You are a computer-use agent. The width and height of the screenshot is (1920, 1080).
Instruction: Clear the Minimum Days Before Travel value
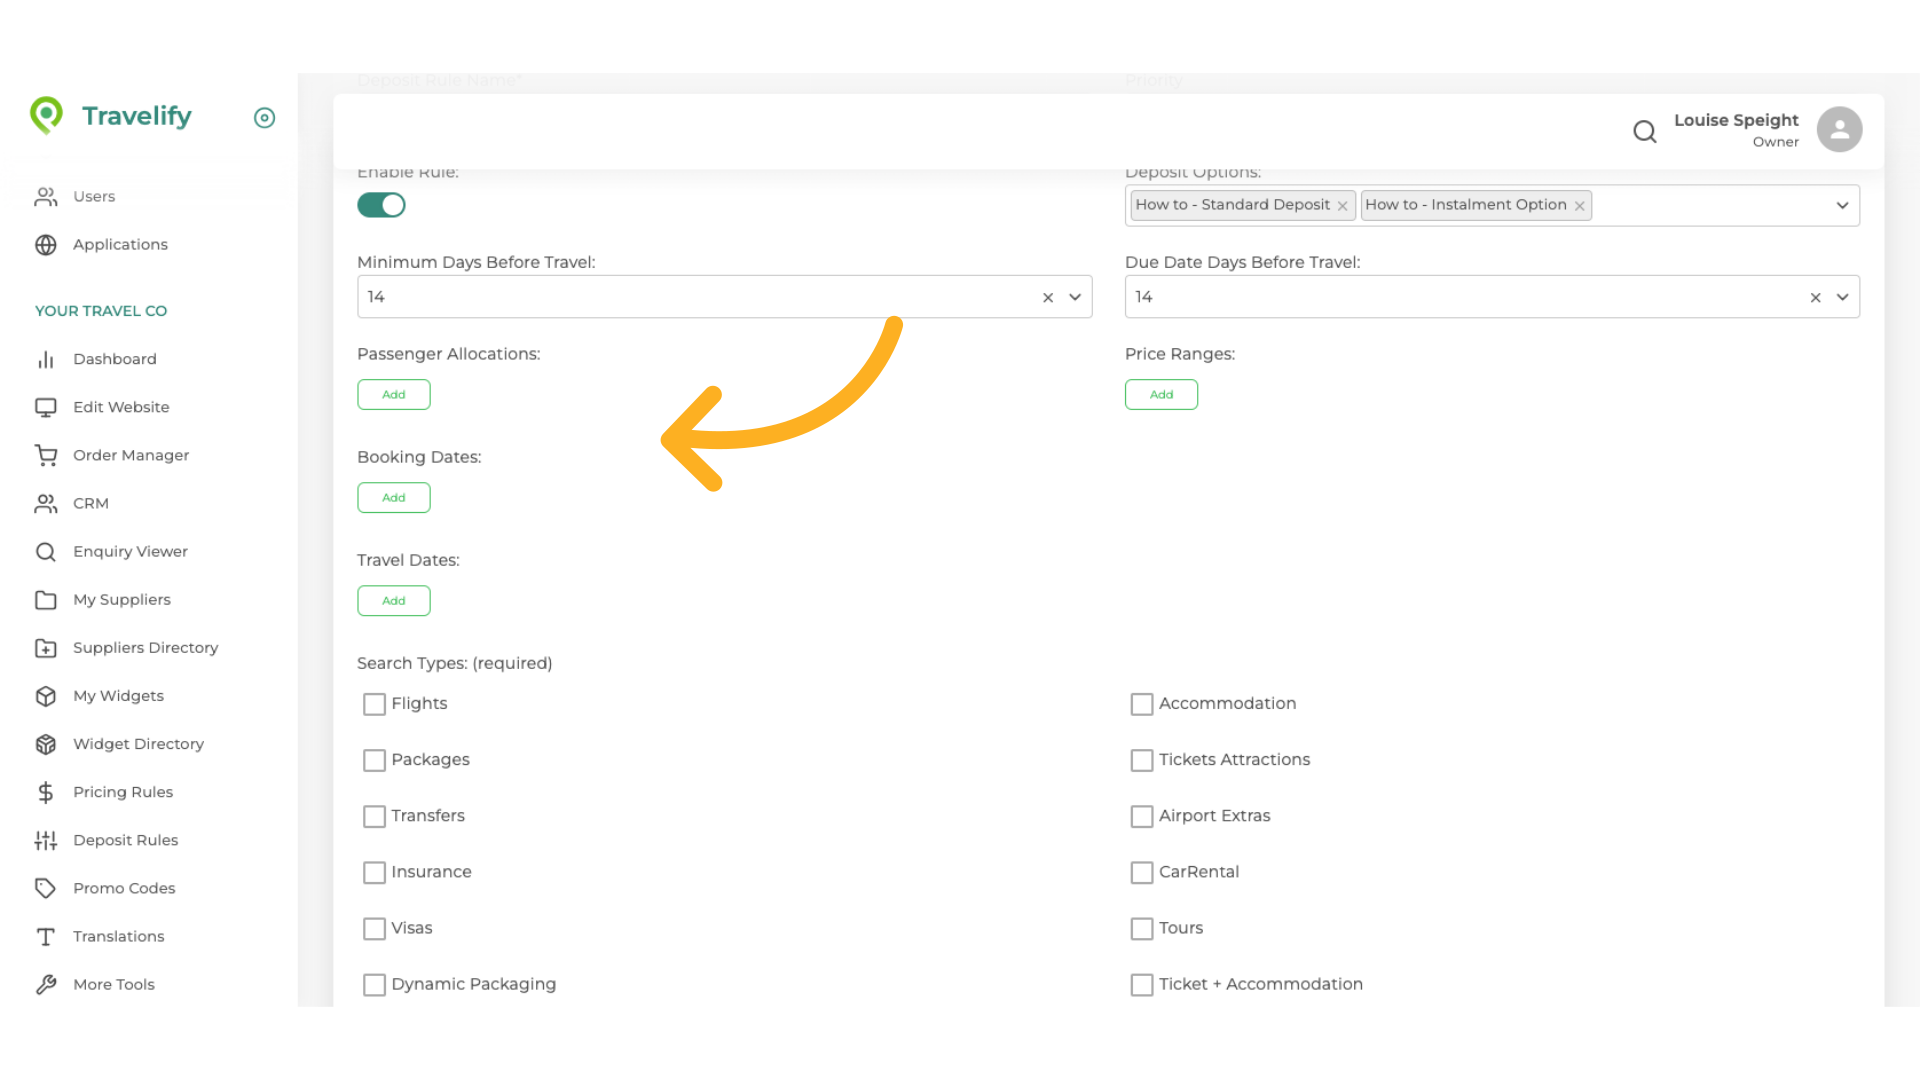coord(1048,298)
